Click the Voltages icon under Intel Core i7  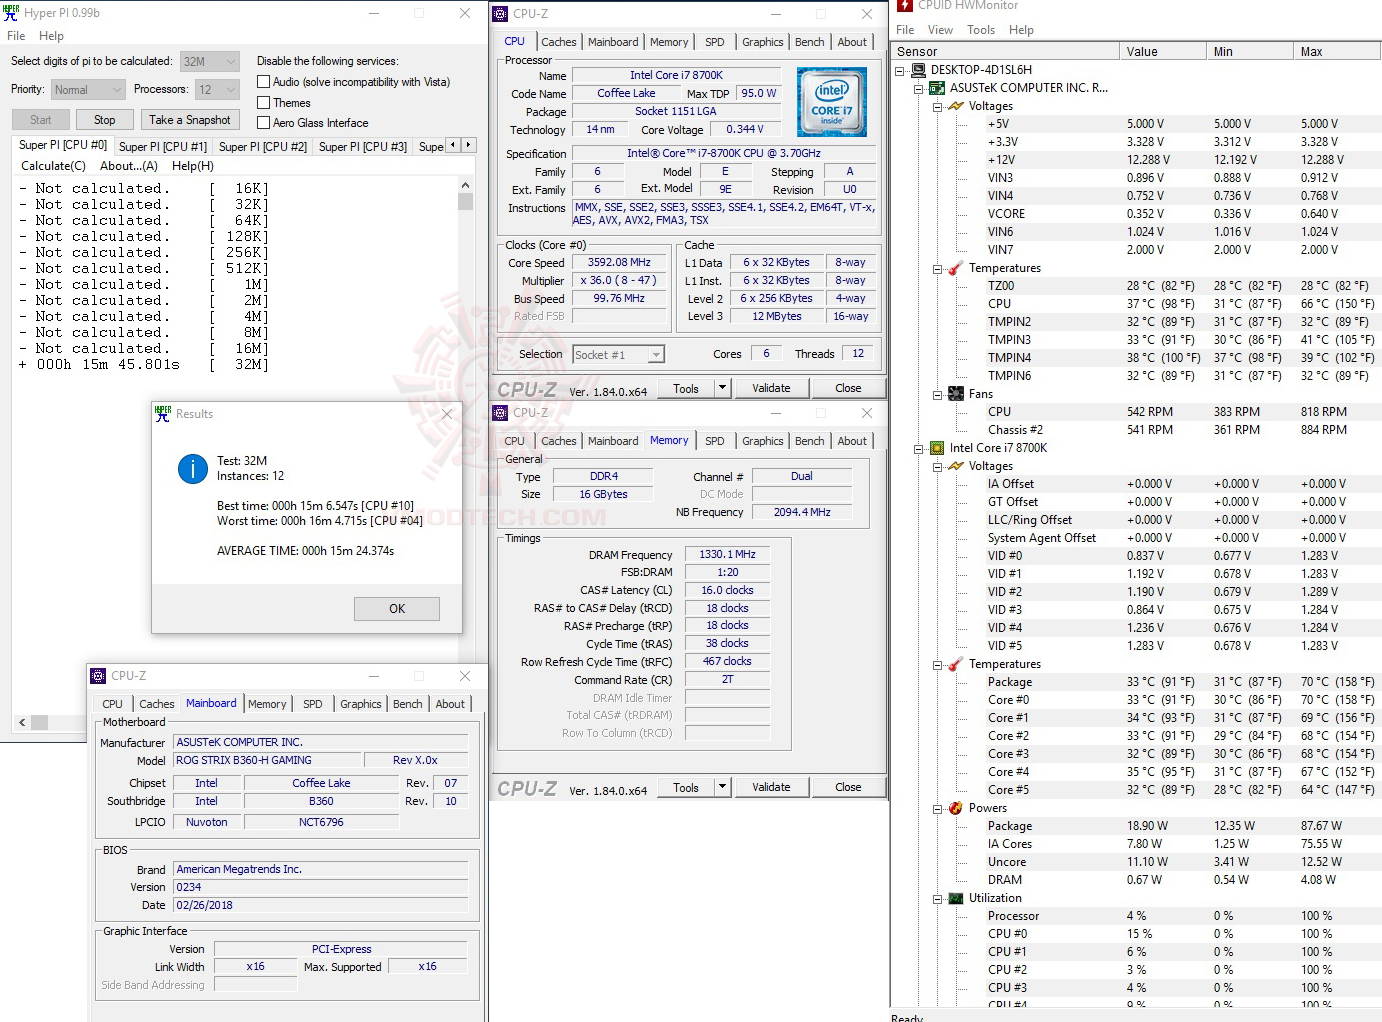tap(956, 466)
